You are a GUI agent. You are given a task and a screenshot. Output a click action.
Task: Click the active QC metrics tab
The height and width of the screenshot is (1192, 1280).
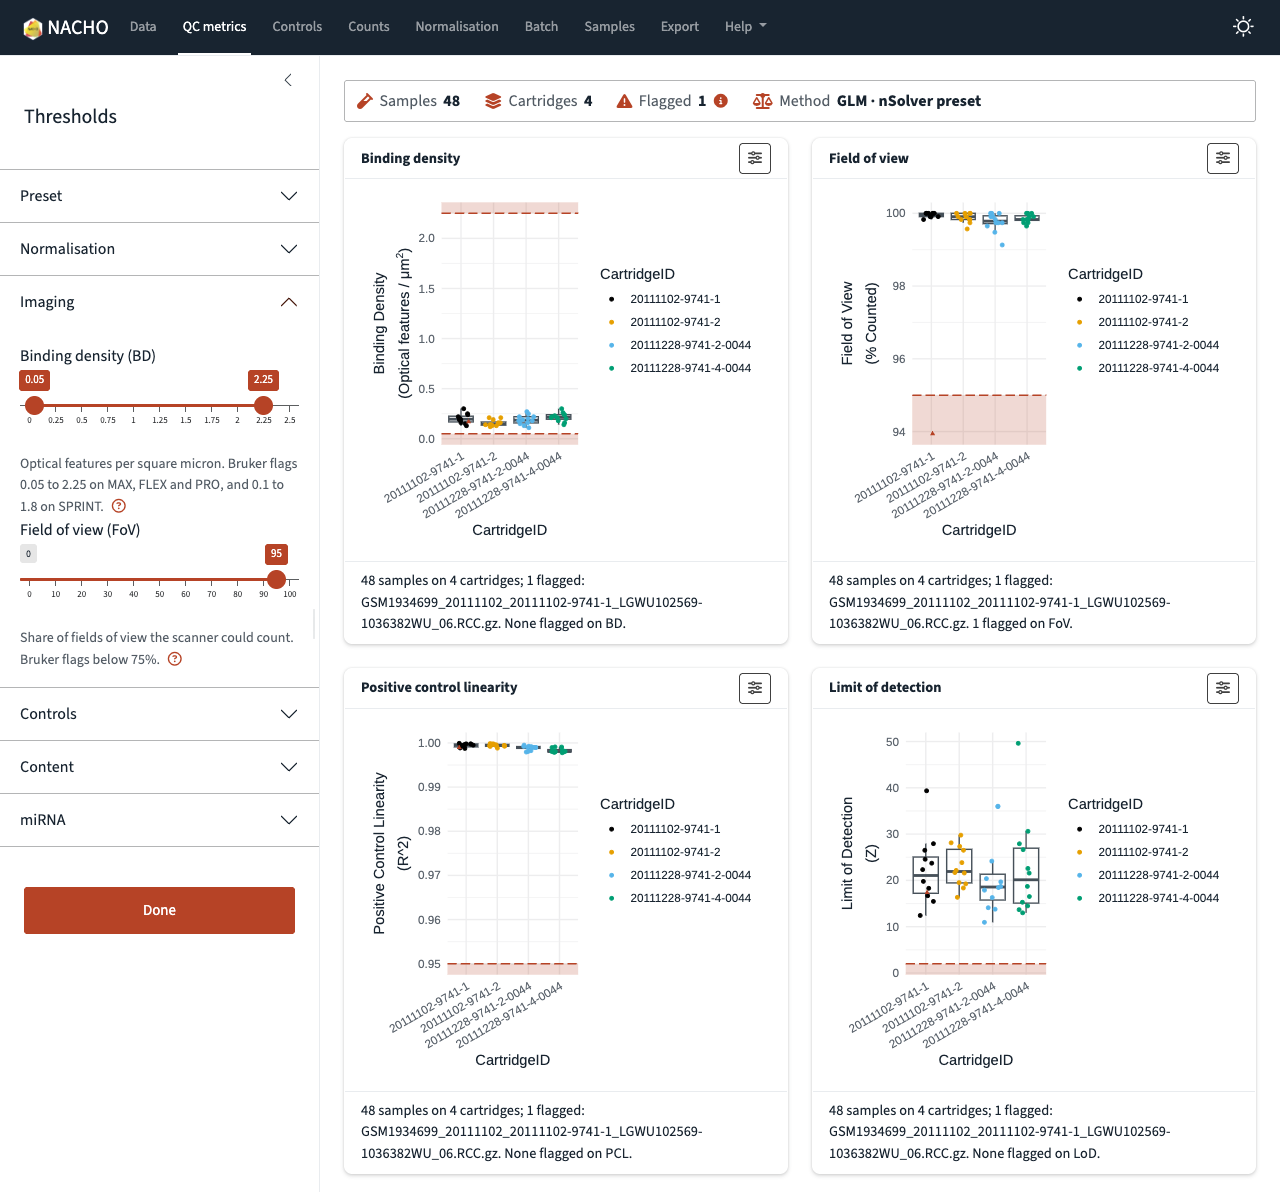[214, 27]
